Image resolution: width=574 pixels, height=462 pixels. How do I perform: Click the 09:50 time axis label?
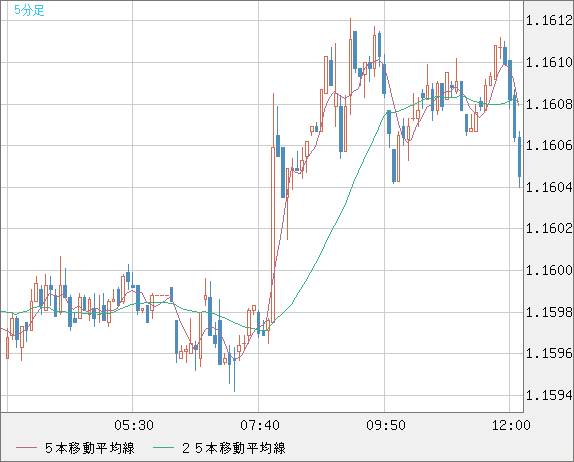tap(386, 425)
